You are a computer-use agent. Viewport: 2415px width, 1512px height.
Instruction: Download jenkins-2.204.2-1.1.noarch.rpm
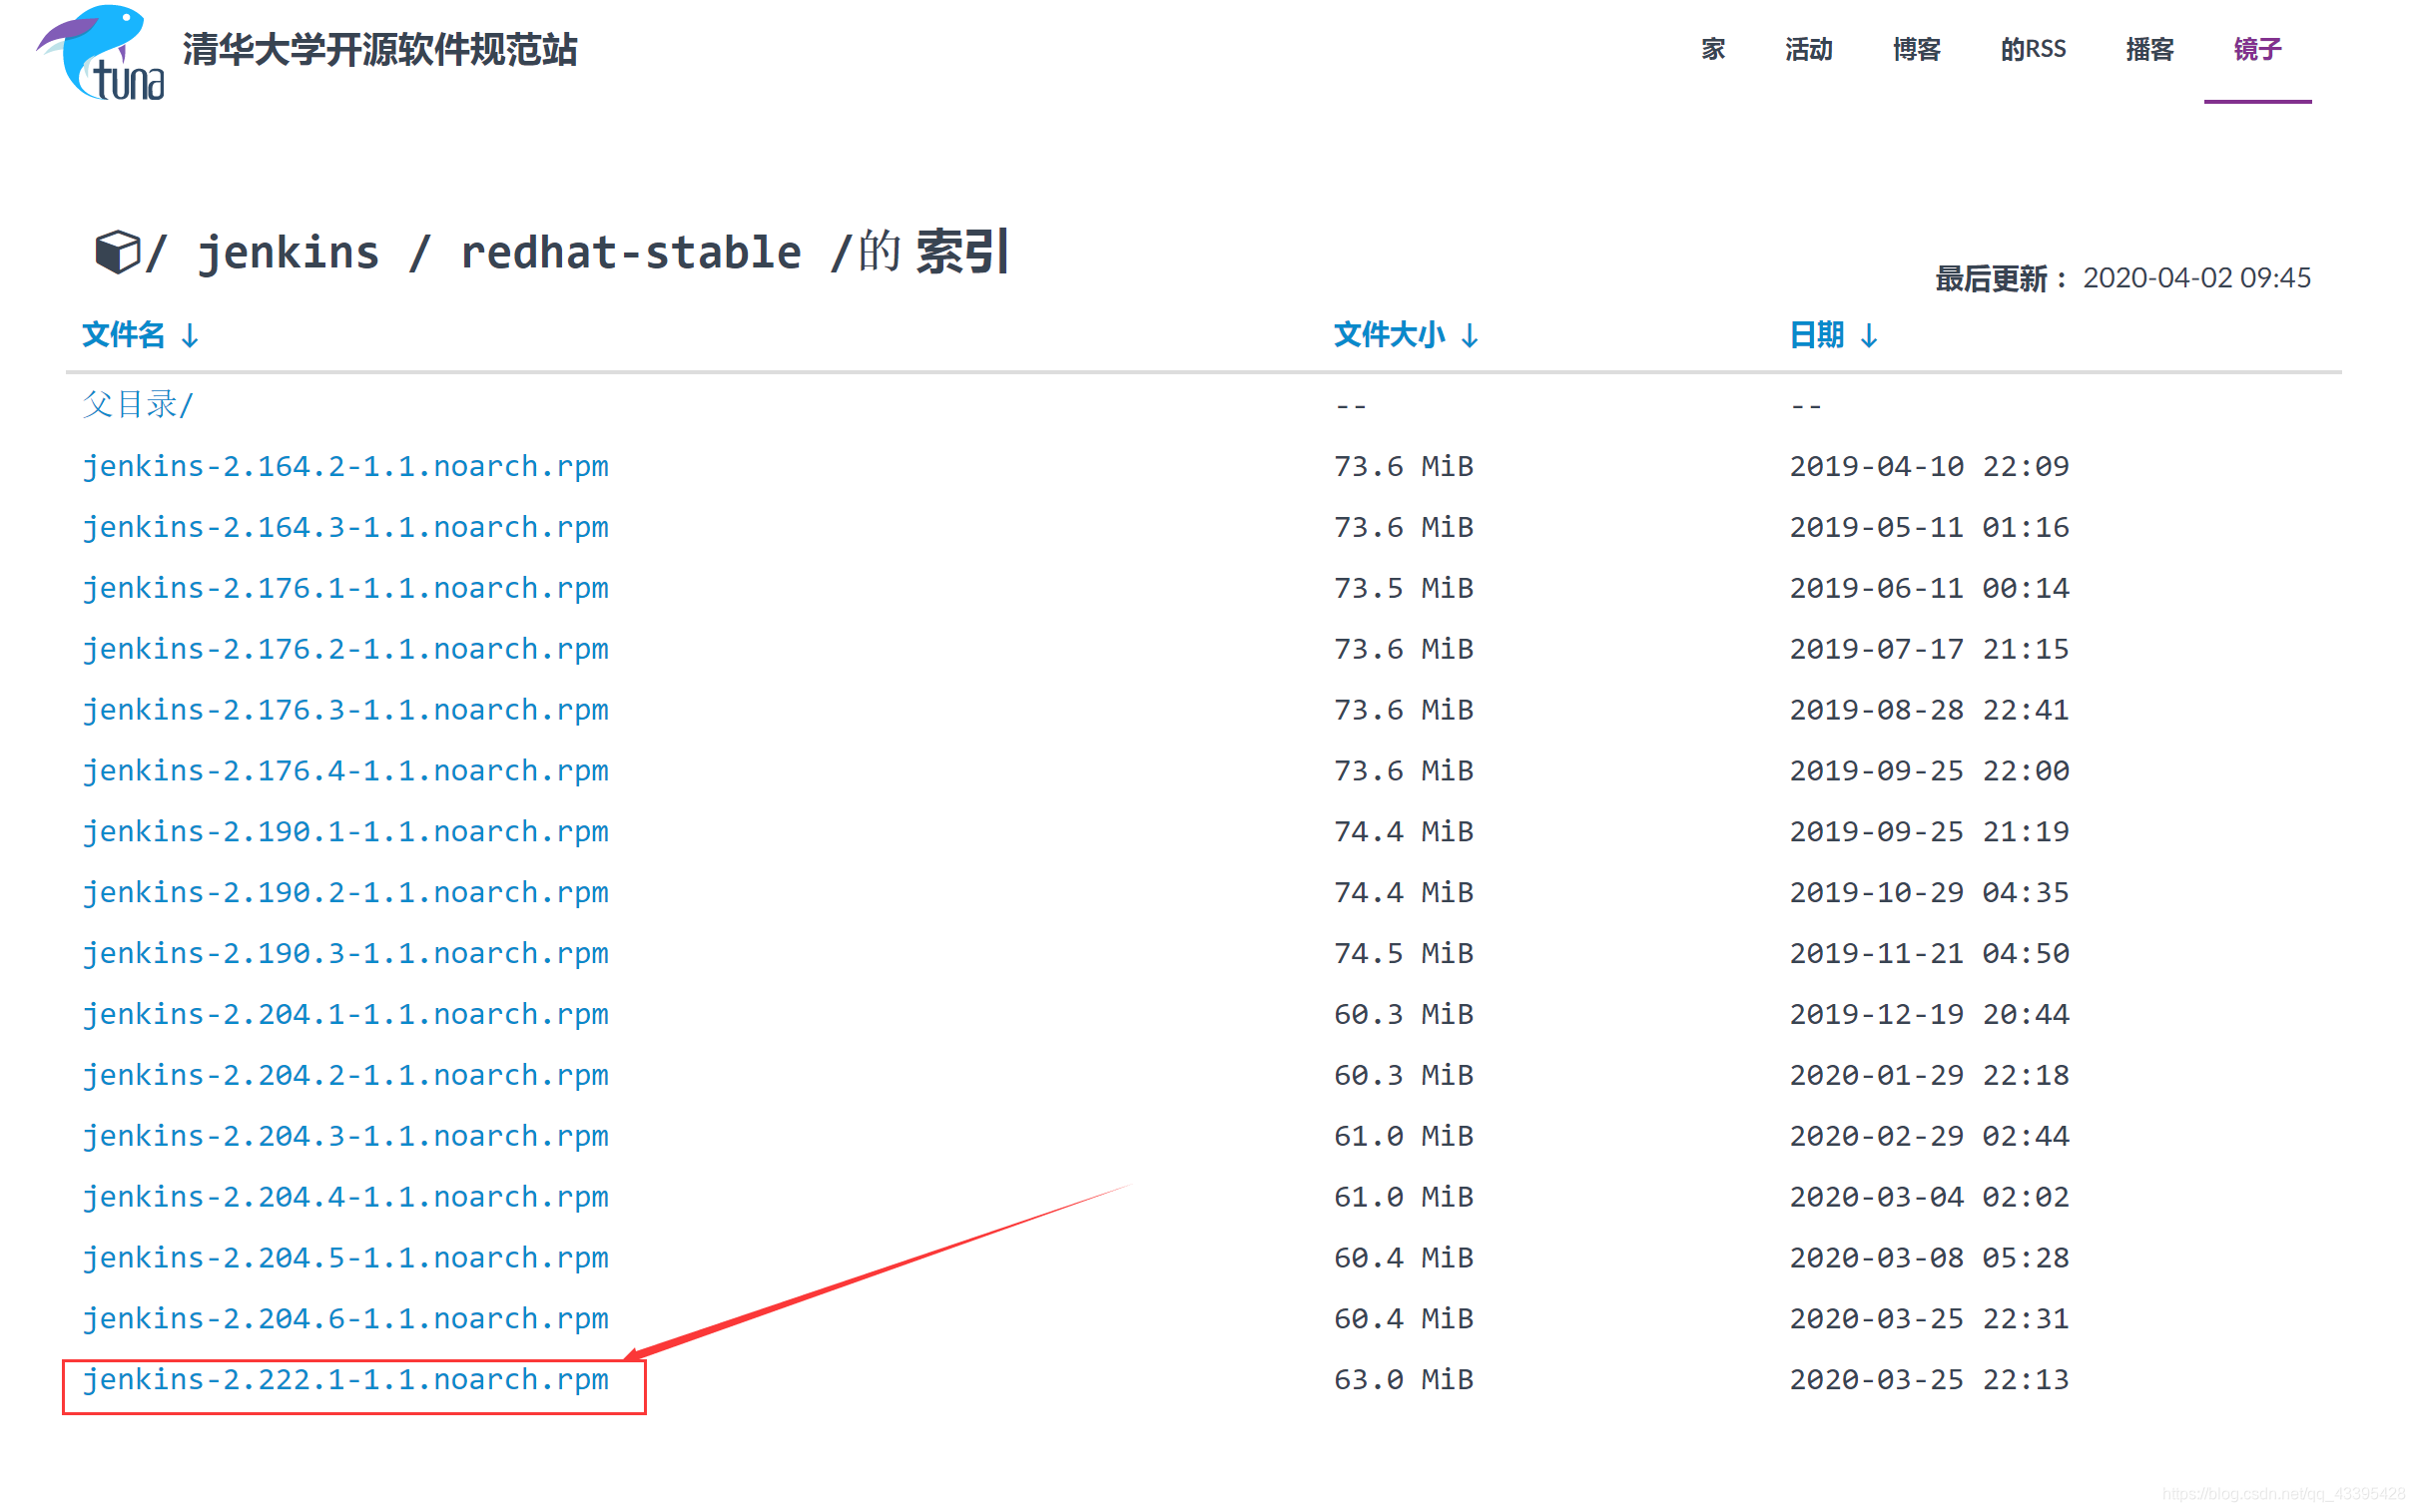pos(345,1076)
